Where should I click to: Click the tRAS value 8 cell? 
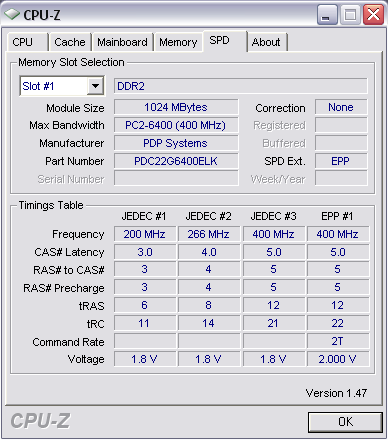click(x=209, y=305)
